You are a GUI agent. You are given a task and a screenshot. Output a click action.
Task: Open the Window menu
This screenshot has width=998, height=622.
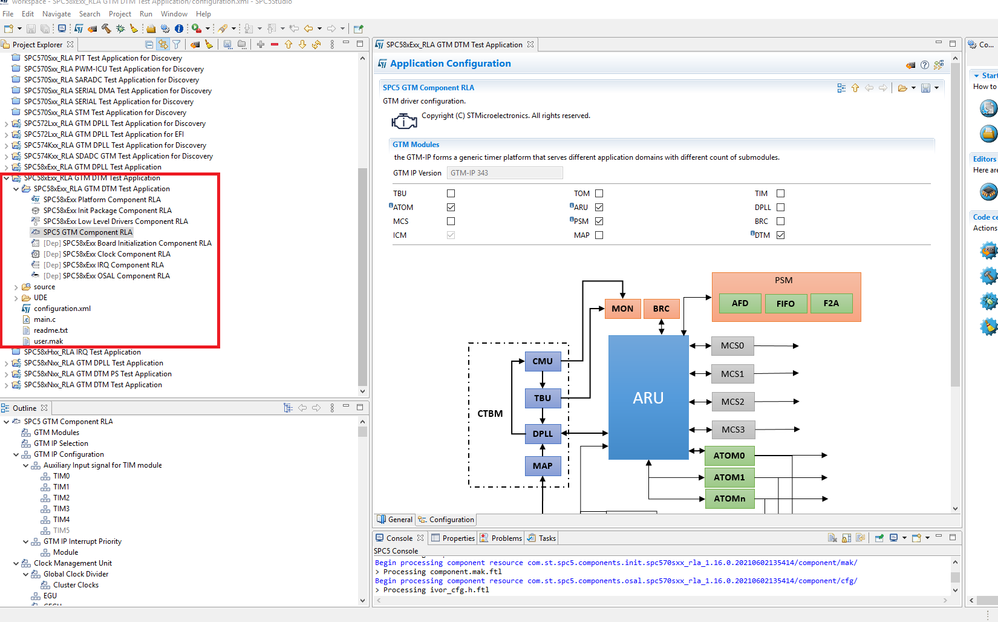point(174,13)
